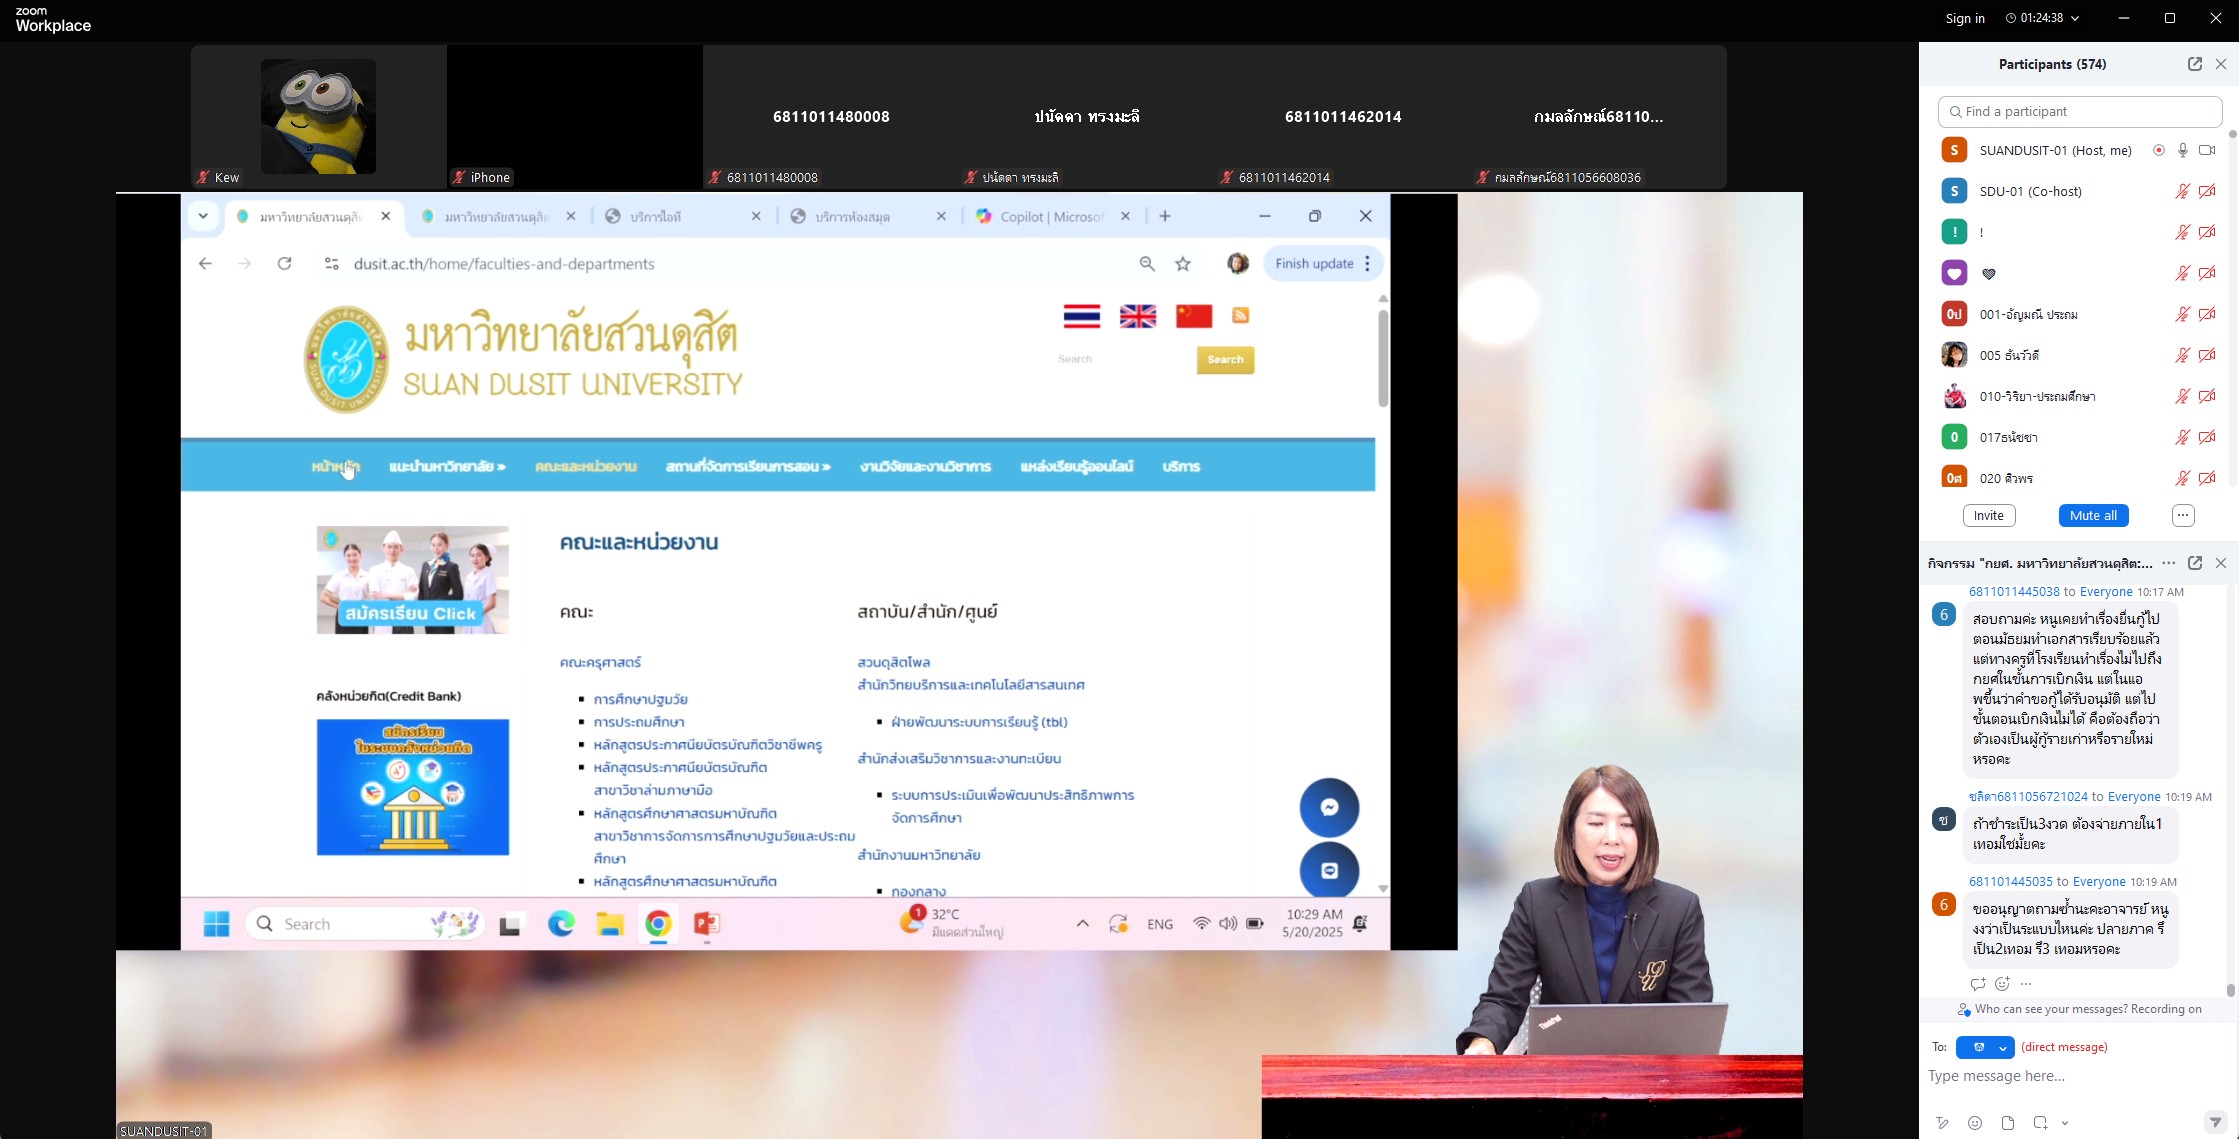Click the Who can see your messages icon
Viewport: 2239px width, 1139px height.
[x=1964, y=1010]
